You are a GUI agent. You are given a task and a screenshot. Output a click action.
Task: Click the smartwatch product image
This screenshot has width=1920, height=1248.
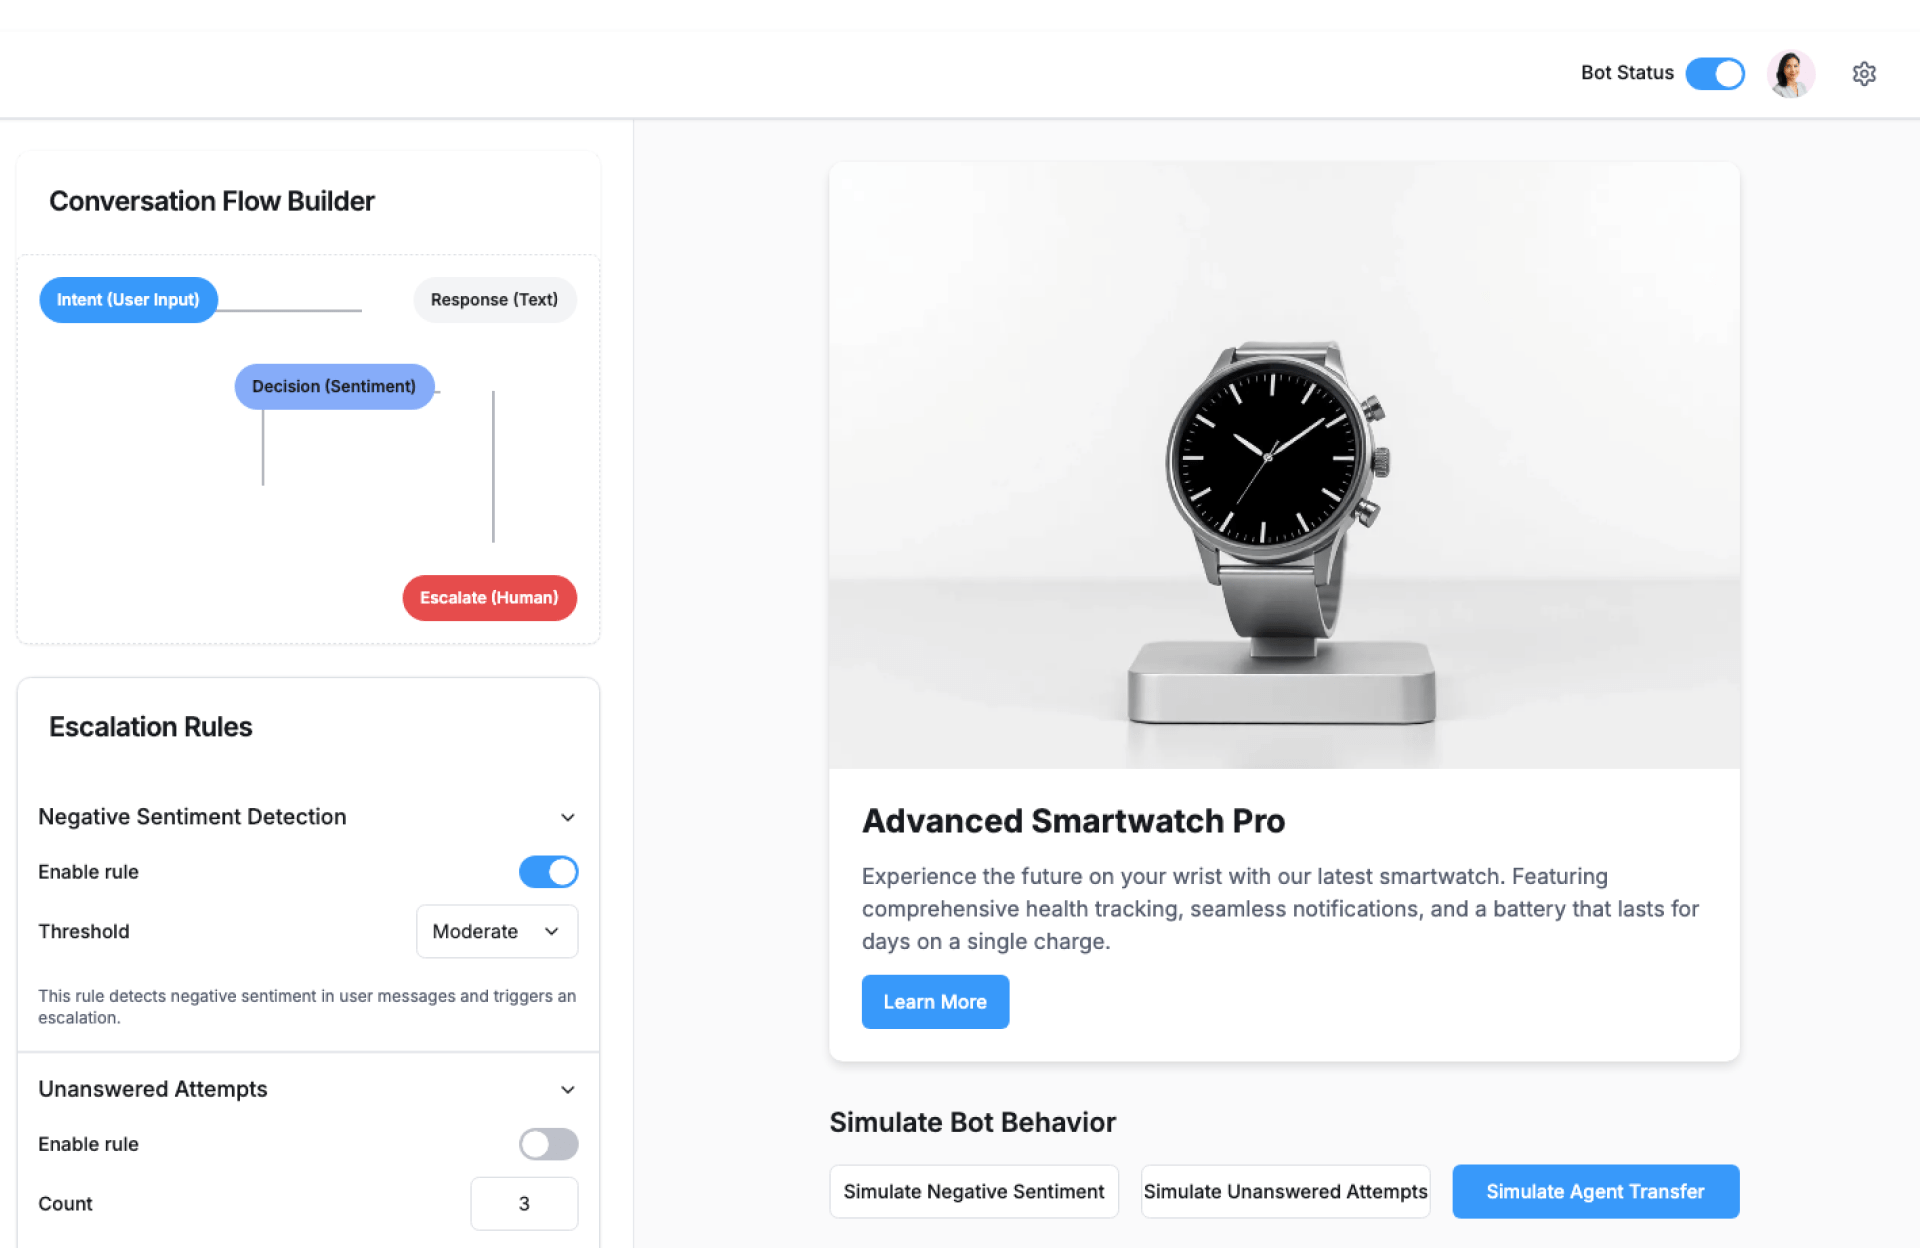[1284, 466]
